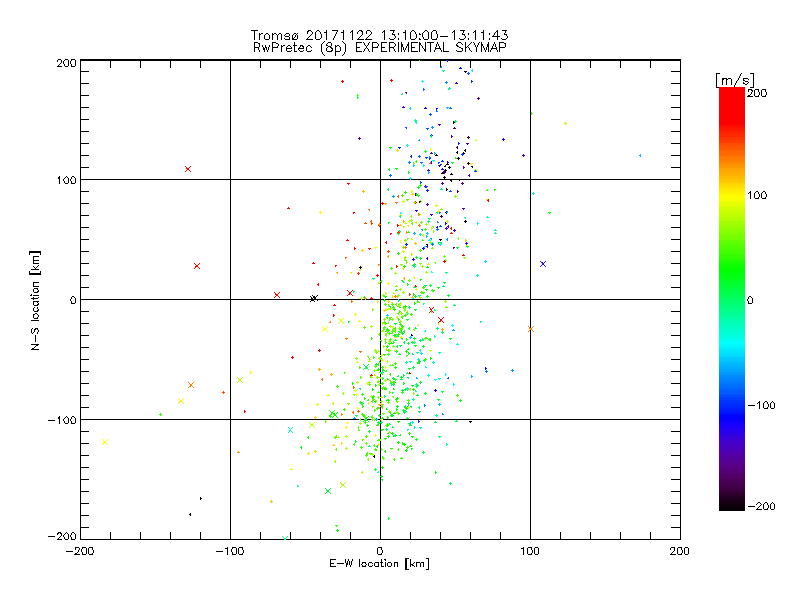800x600 pixels.
Task: Click the yellow X marker near bottom-left corner
Action: click(x=105, y=442)
